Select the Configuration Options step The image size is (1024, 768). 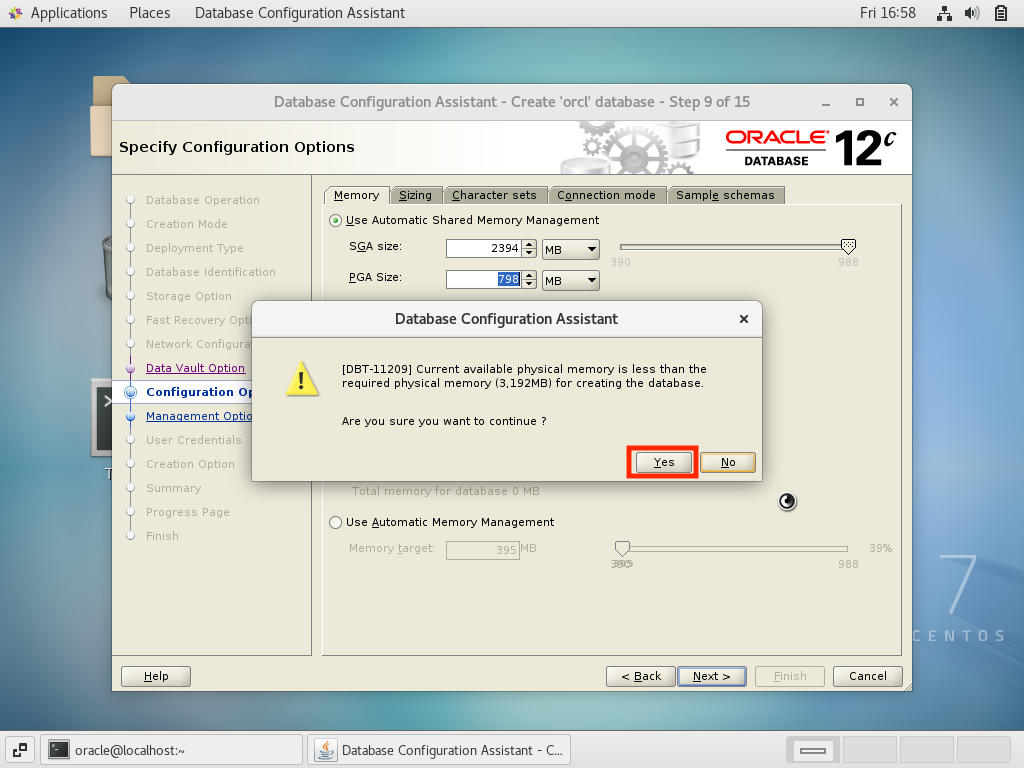click(x=199, y=392)
